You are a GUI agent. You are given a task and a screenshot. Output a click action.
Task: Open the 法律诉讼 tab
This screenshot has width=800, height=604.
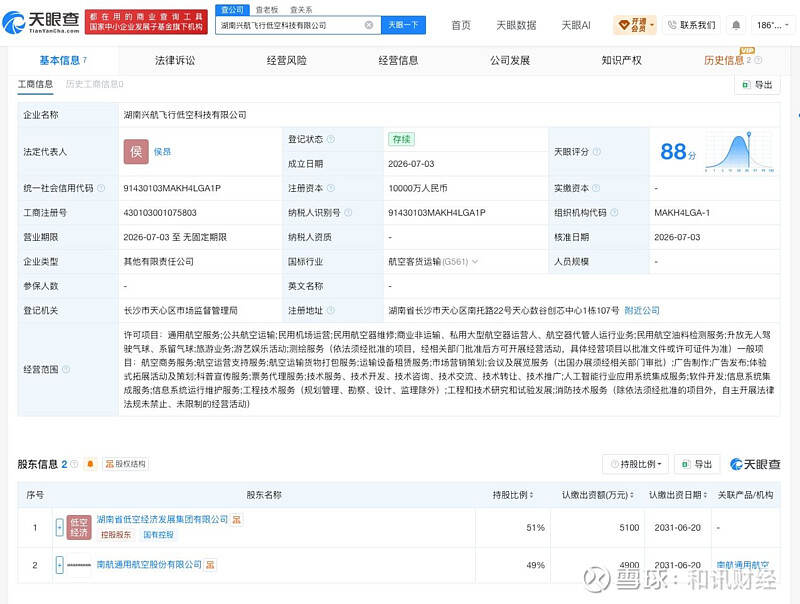pyautogui.click(x=175, y=60)
